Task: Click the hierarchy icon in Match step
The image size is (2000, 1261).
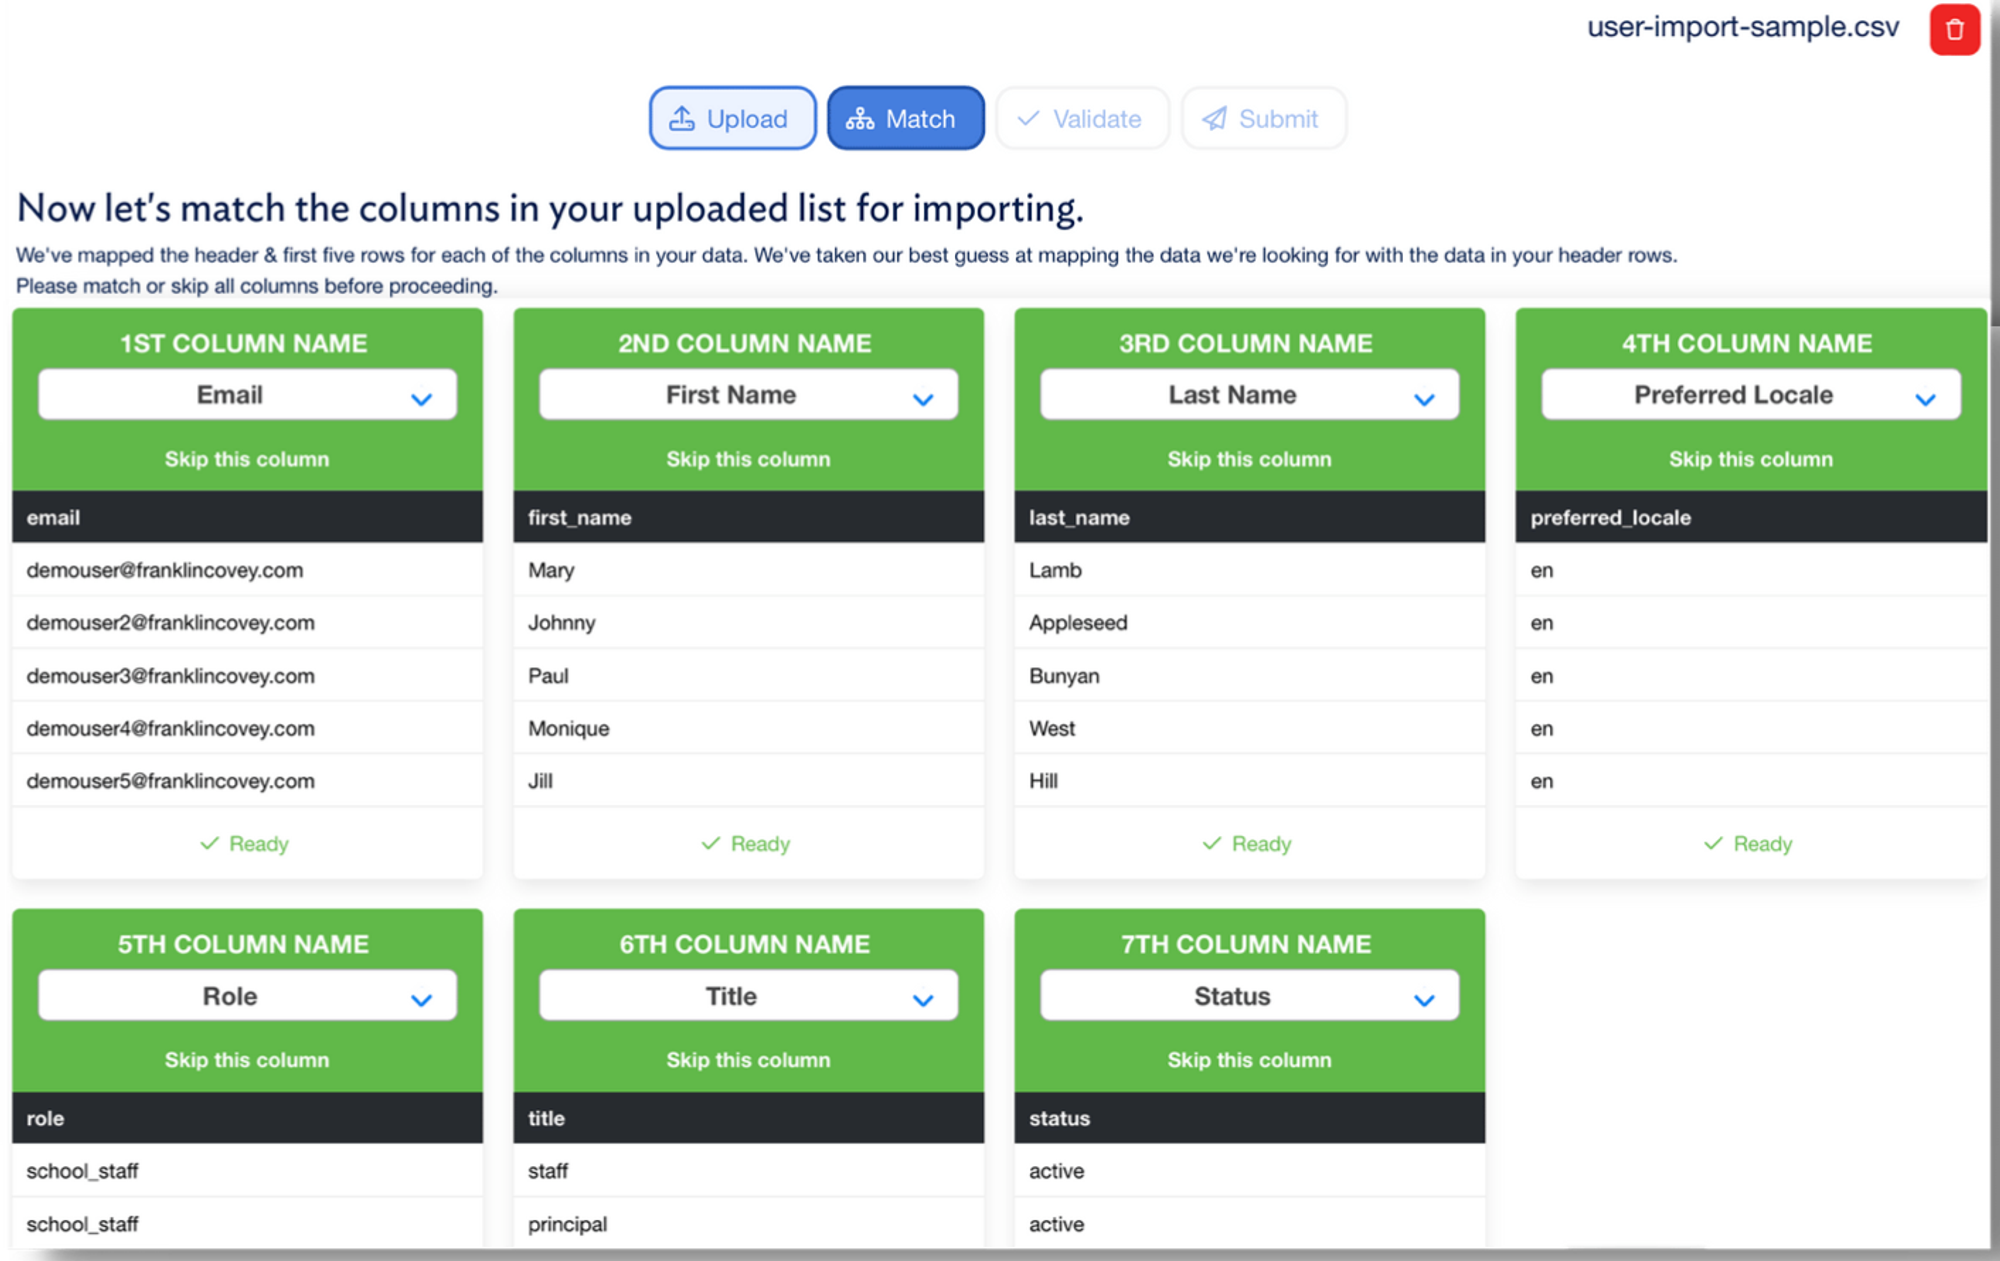Action: click(x=859, y=119)
